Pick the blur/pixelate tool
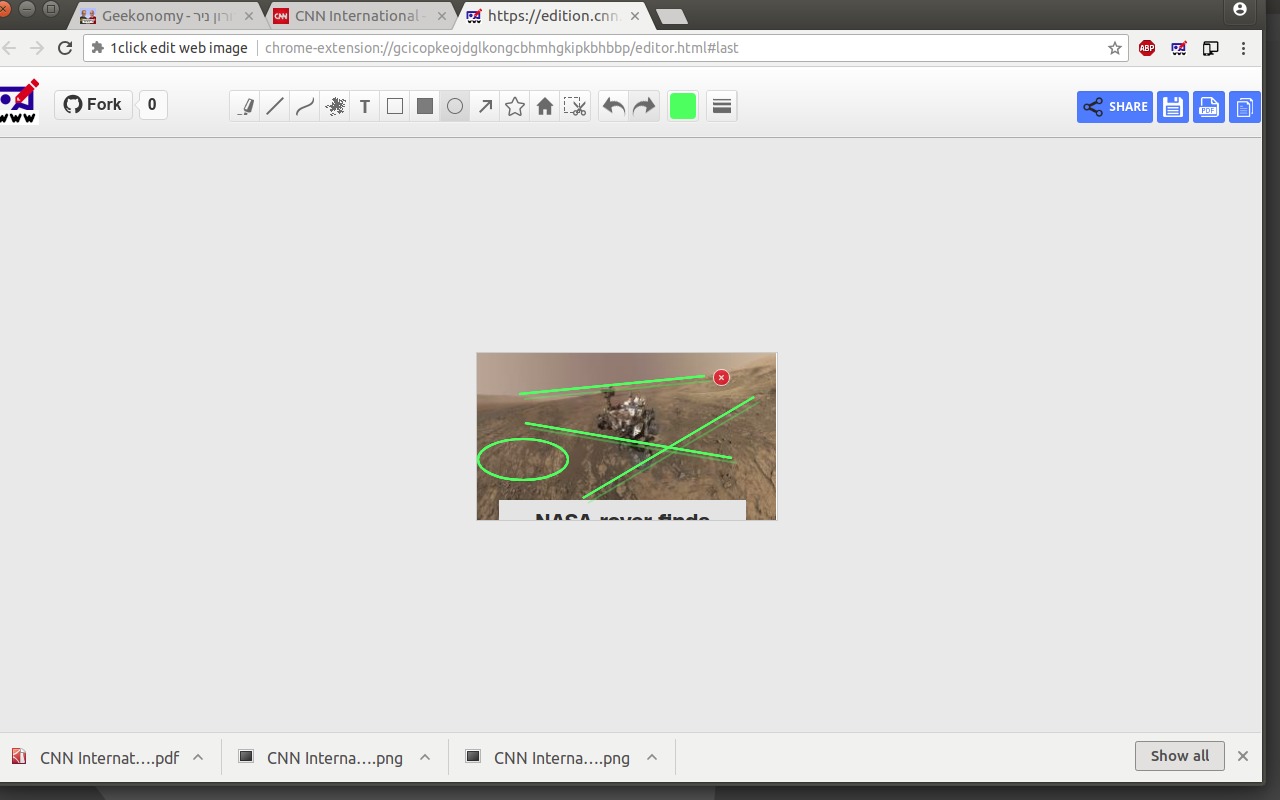The height and width of the screenshot is (800, 1280). 335,106
